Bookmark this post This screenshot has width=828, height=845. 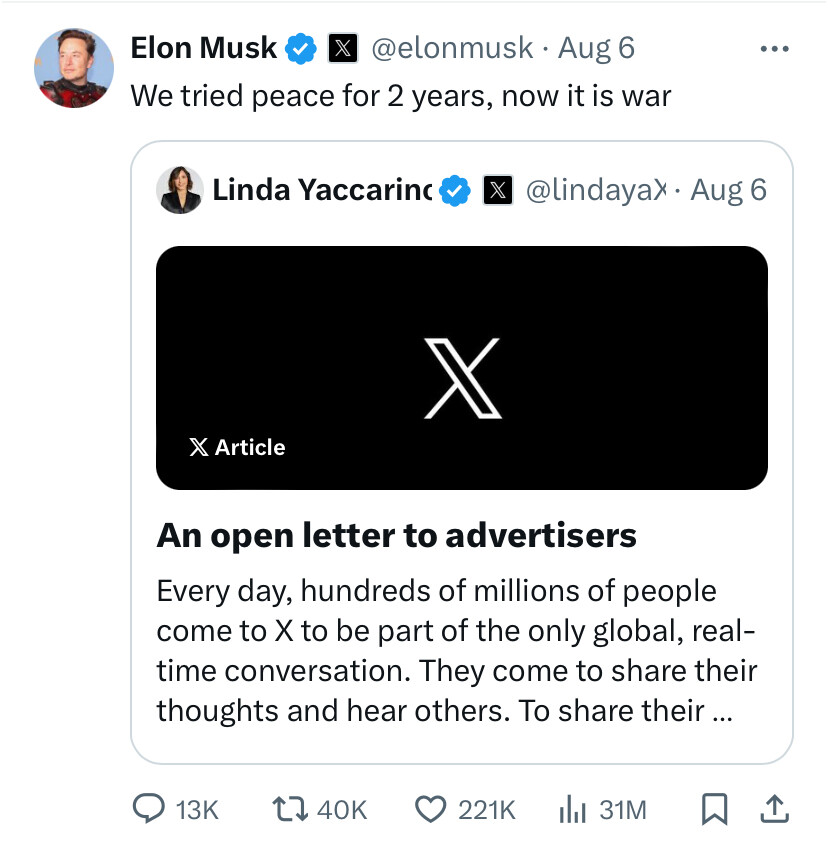(x=714, y=810)
